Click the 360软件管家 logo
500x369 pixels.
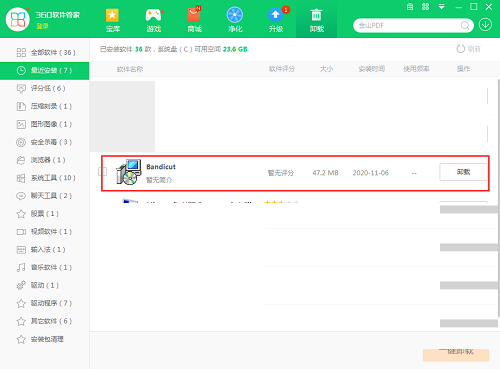click(18, 20)
